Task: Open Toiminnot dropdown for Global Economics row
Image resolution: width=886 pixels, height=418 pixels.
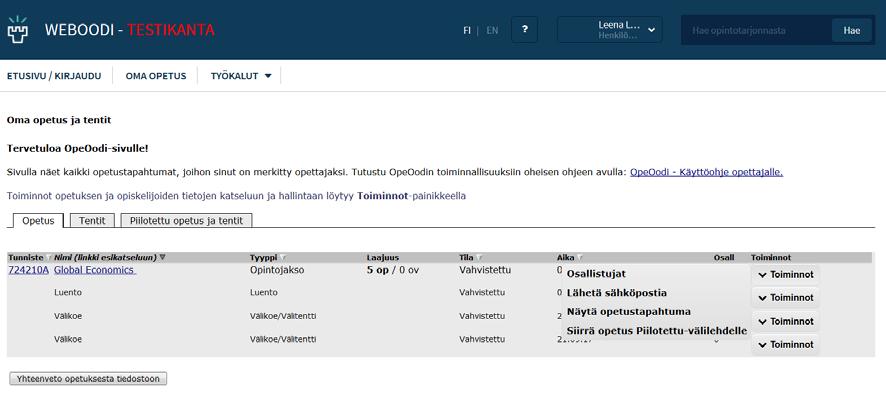Action: (785, 275)
